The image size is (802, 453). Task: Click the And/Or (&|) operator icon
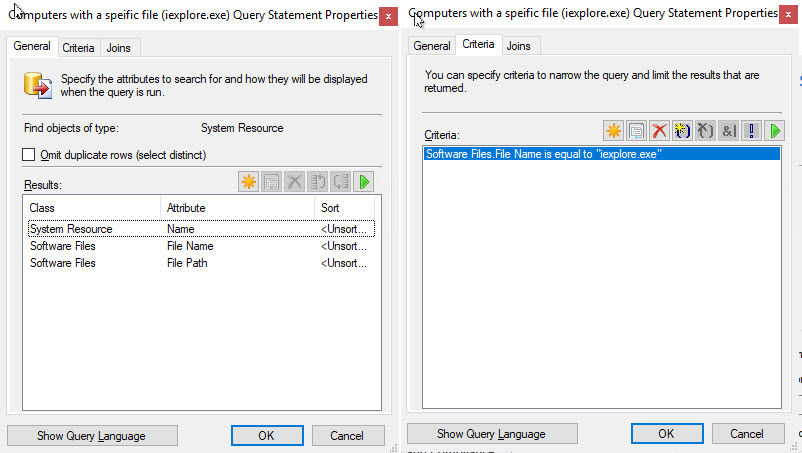728,131
